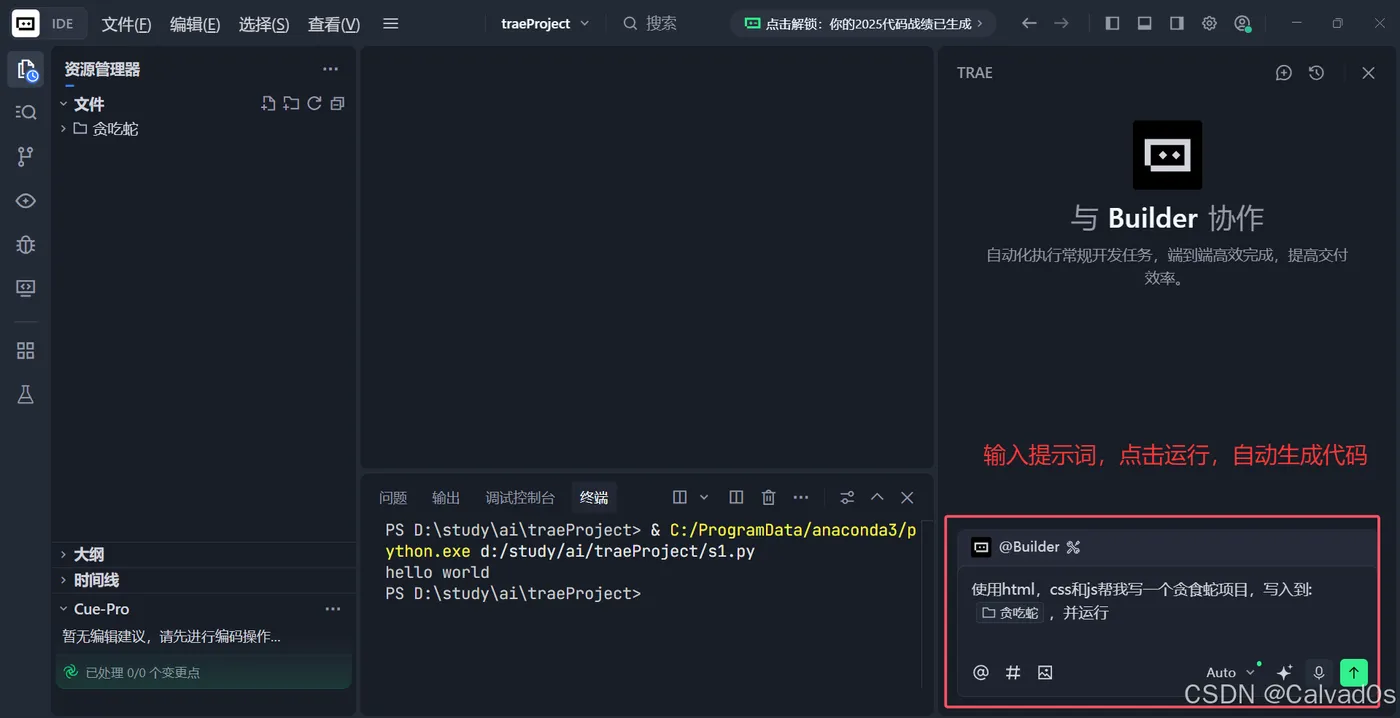
Task: Open the terminal settings sliders icon
Action: click(x=847, y=497)
